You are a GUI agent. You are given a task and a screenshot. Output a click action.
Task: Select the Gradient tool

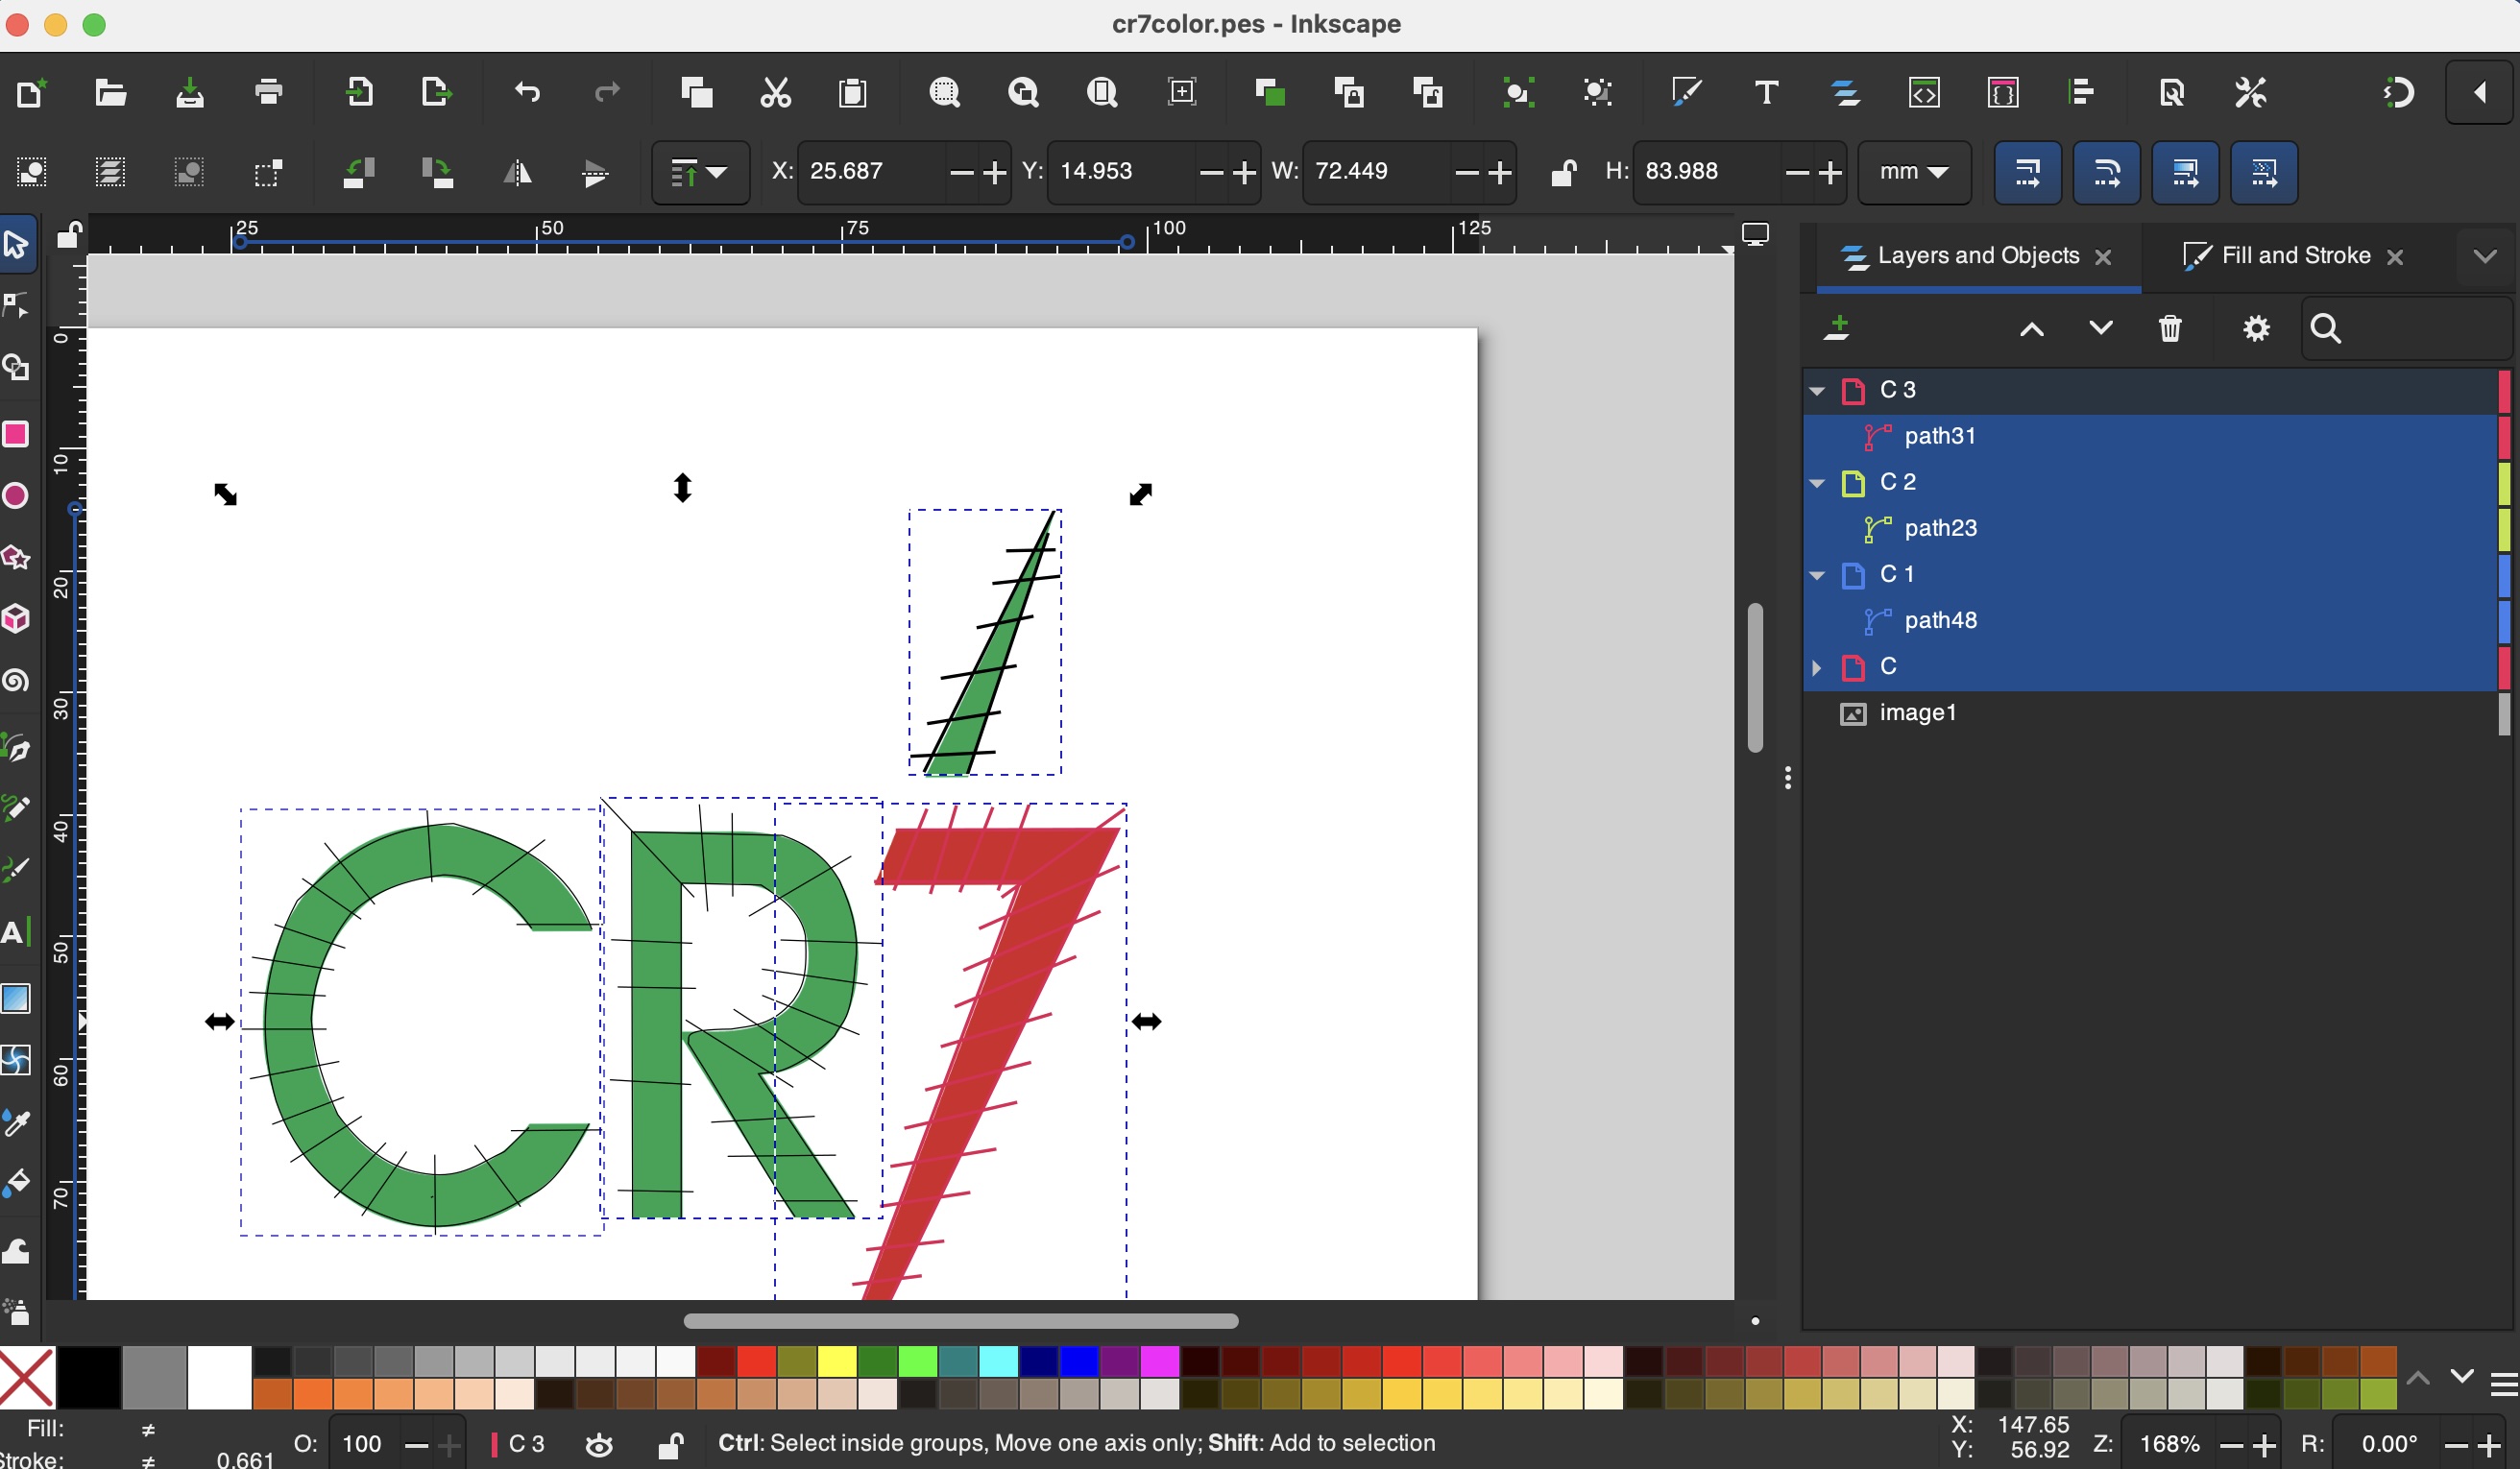(16, 998)
